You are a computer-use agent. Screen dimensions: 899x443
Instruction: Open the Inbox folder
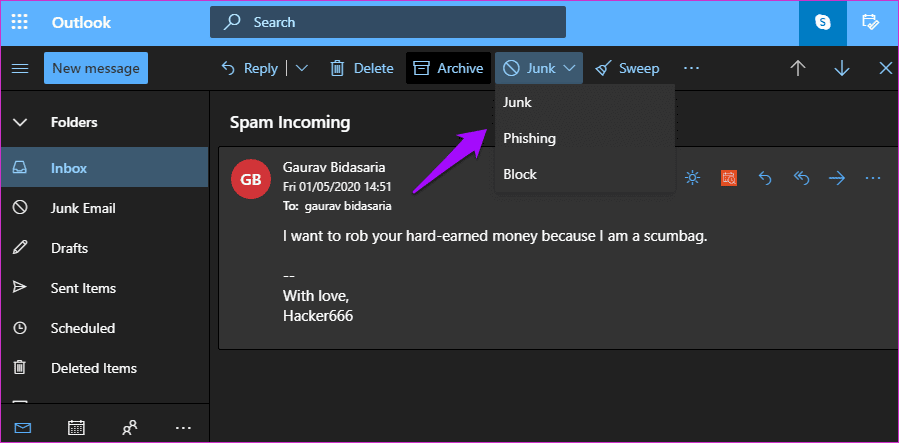pyautogui.click(x=104, y=168)
